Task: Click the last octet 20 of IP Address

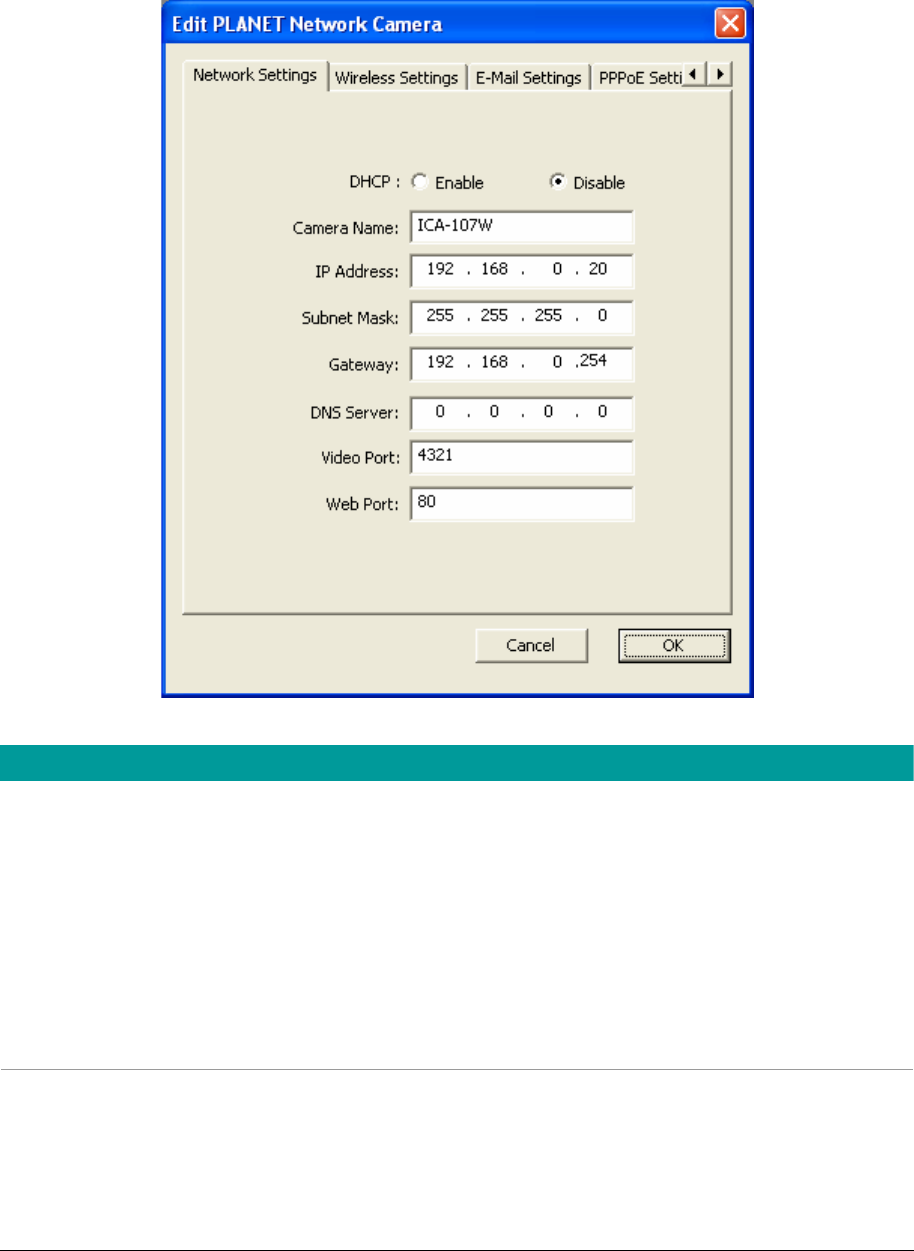Action: tap(599, 270)
